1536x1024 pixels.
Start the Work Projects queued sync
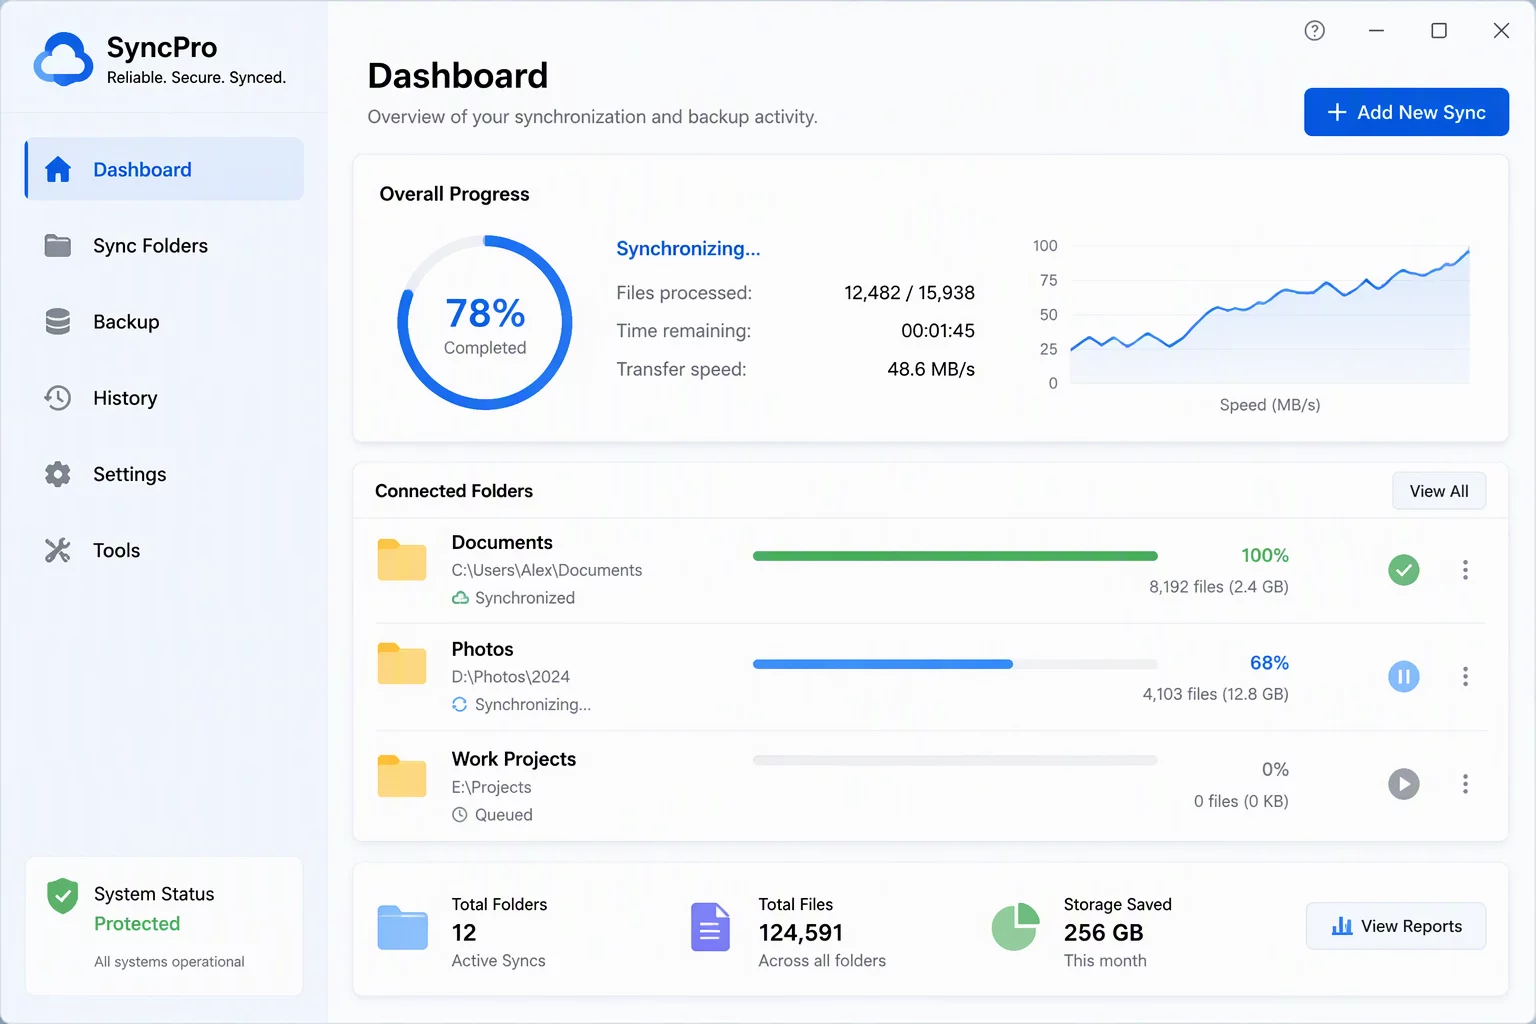pos(1404,784)
